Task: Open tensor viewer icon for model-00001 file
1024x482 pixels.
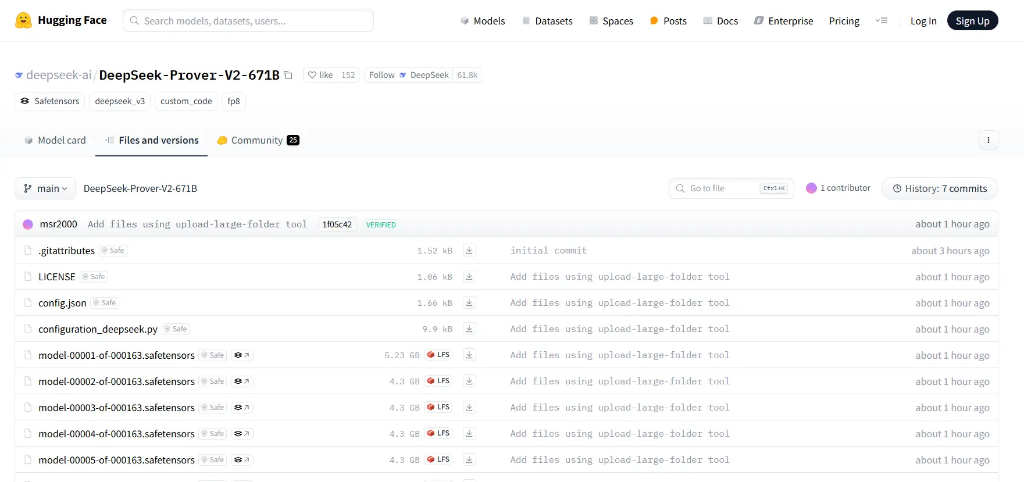Action: [243, 355]
